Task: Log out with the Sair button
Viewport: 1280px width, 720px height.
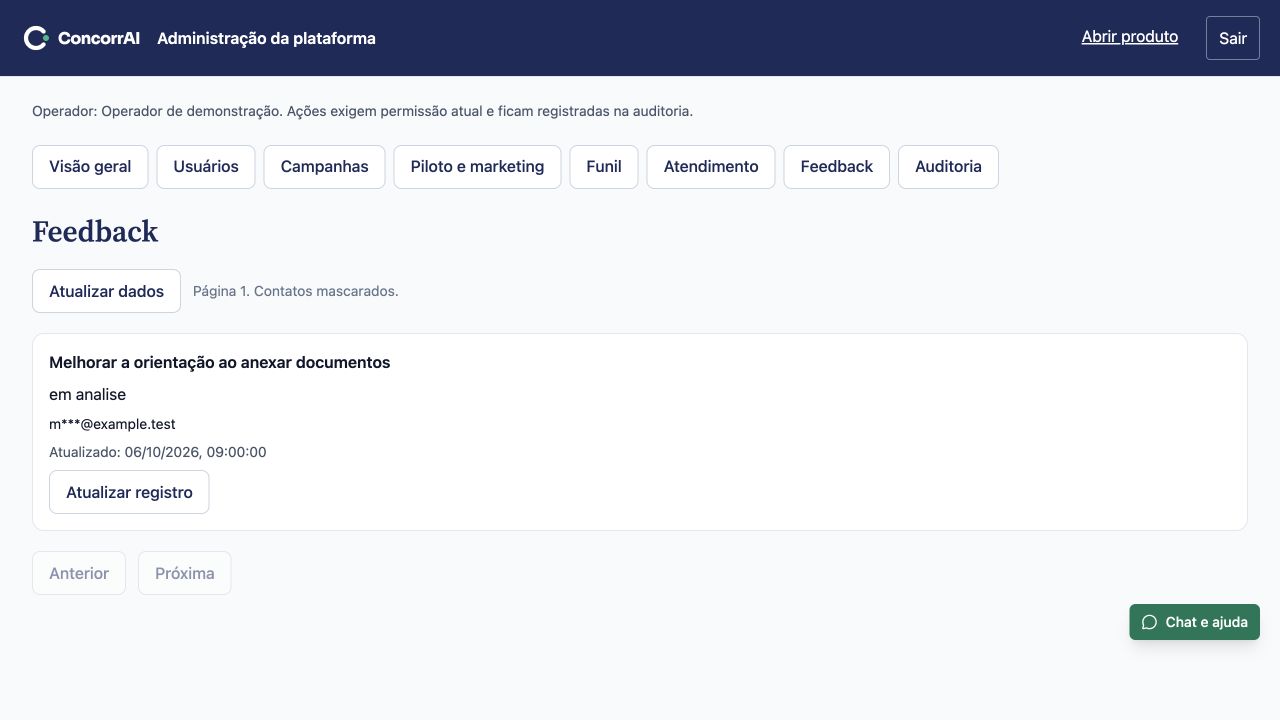Action: (1233, 38)
